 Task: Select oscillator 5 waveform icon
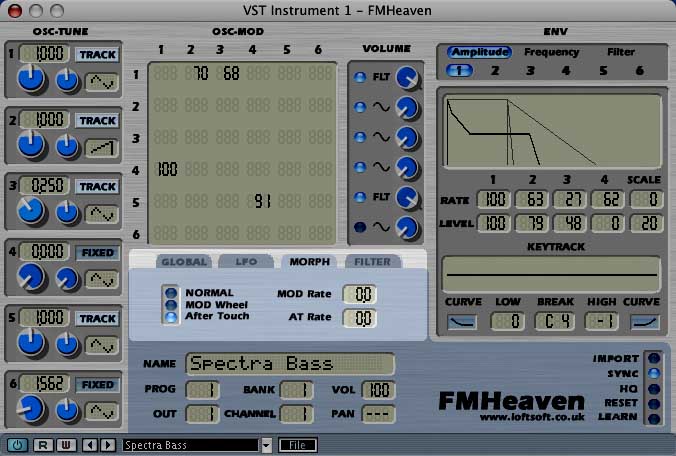tap(101, 345)
